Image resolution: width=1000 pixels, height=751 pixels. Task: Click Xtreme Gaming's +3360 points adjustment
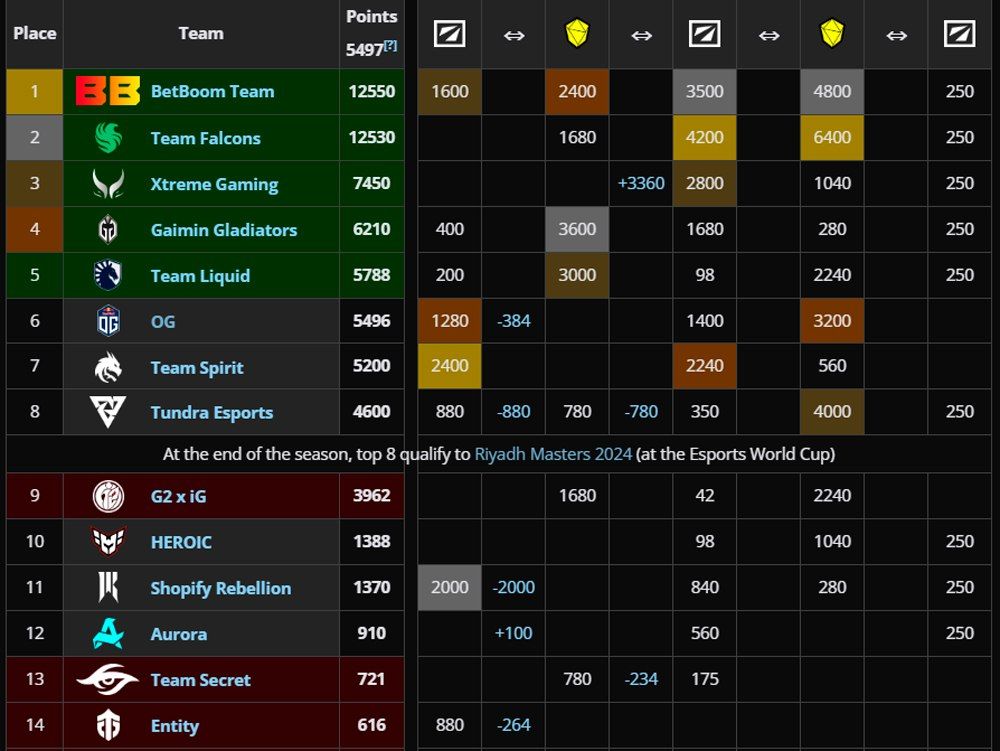point(641,184)
